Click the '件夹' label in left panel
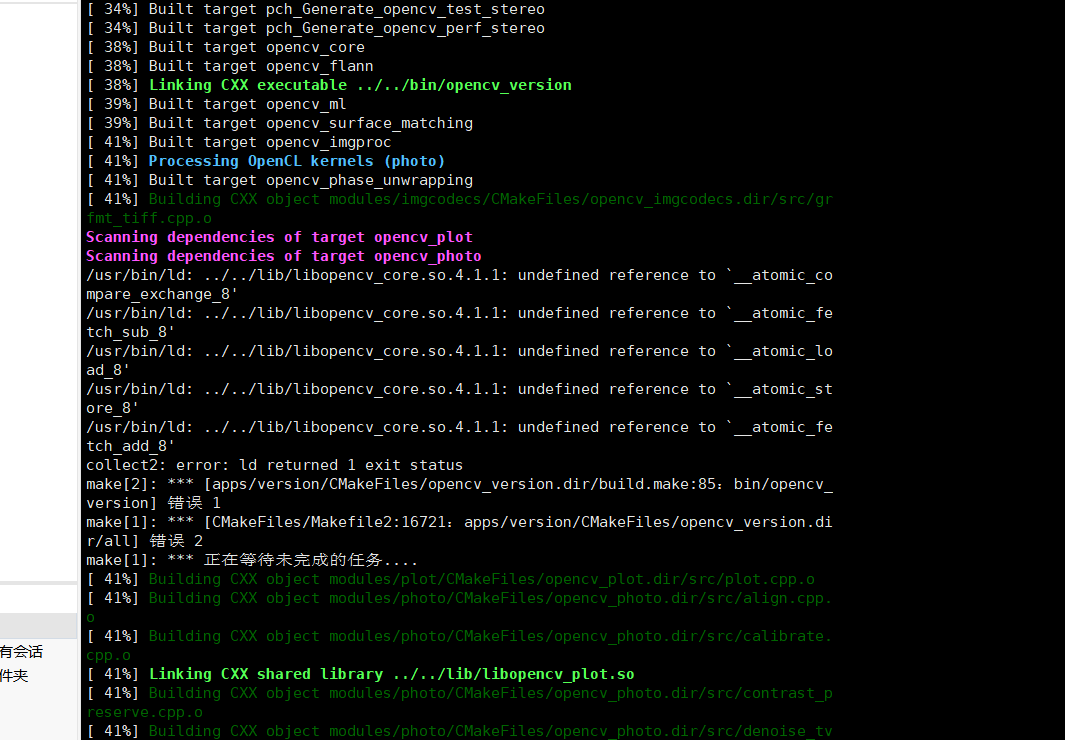This screenshot has height=740, width=1065. click(14, 676)
